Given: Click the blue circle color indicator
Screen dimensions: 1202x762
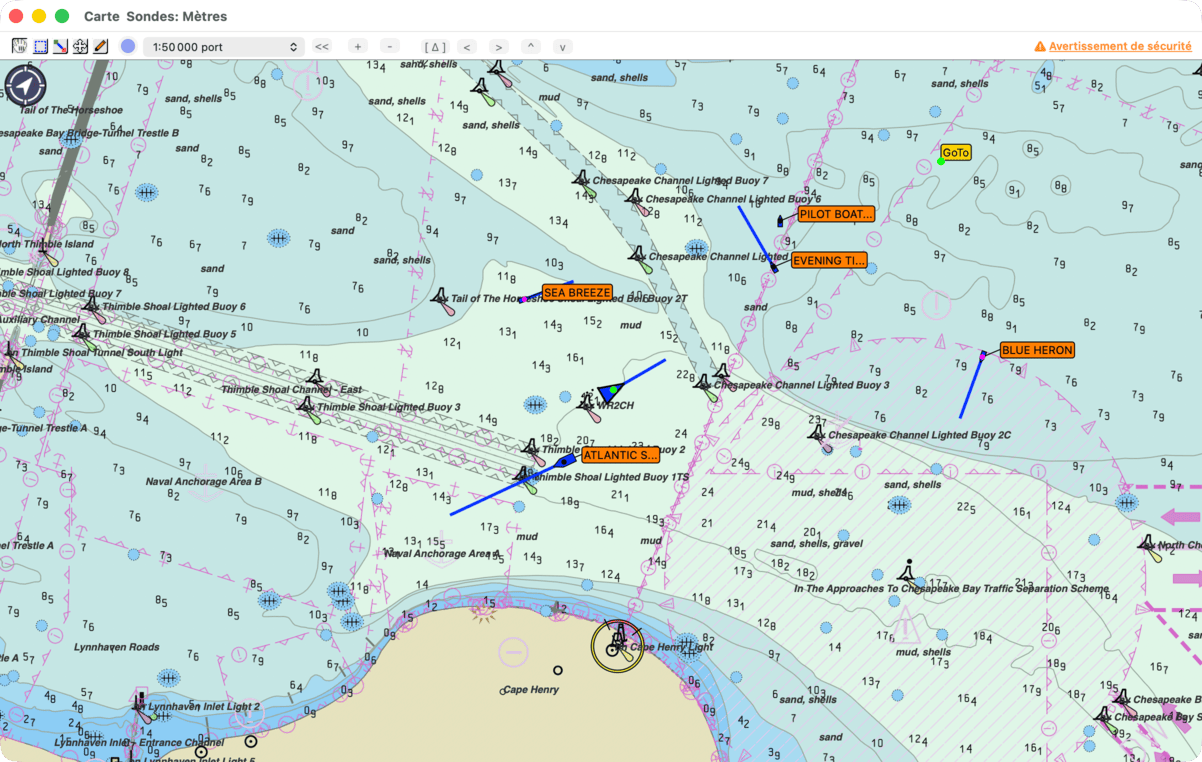Looking at the screenshot, I should click(128, 46).
